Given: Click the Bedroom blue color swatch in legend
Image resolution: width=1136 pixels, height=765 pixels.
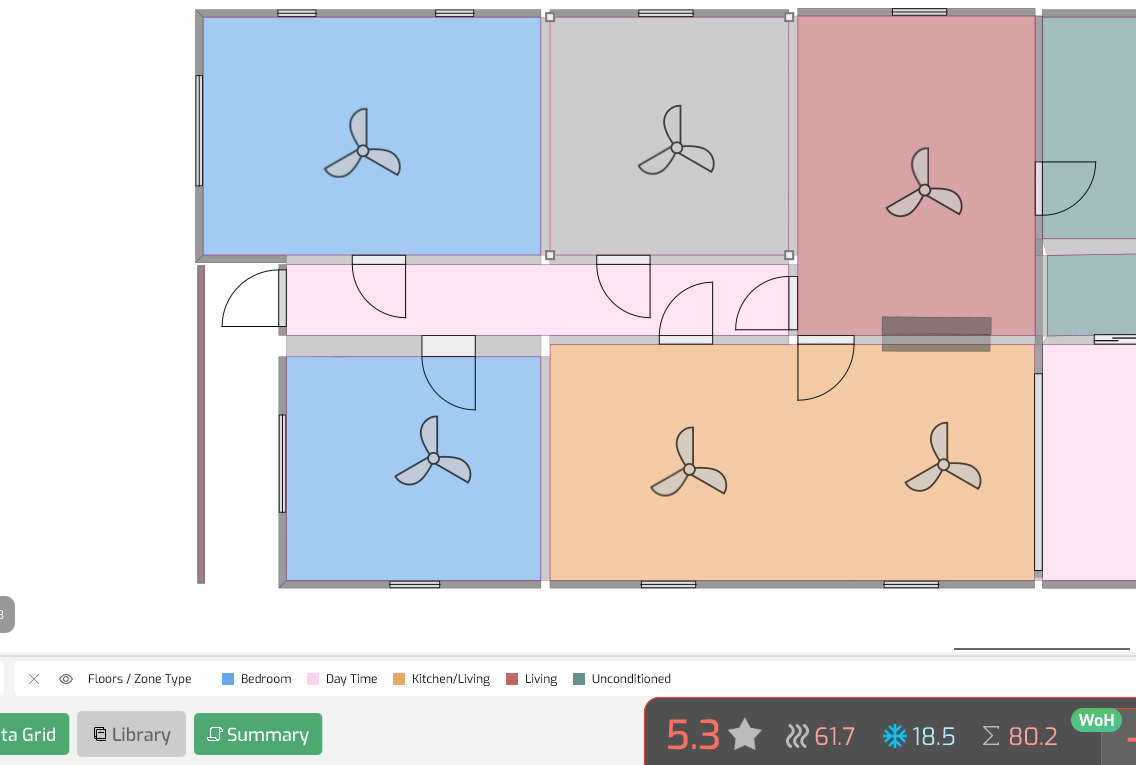Looking at the screenshot, I should point(227,679).
